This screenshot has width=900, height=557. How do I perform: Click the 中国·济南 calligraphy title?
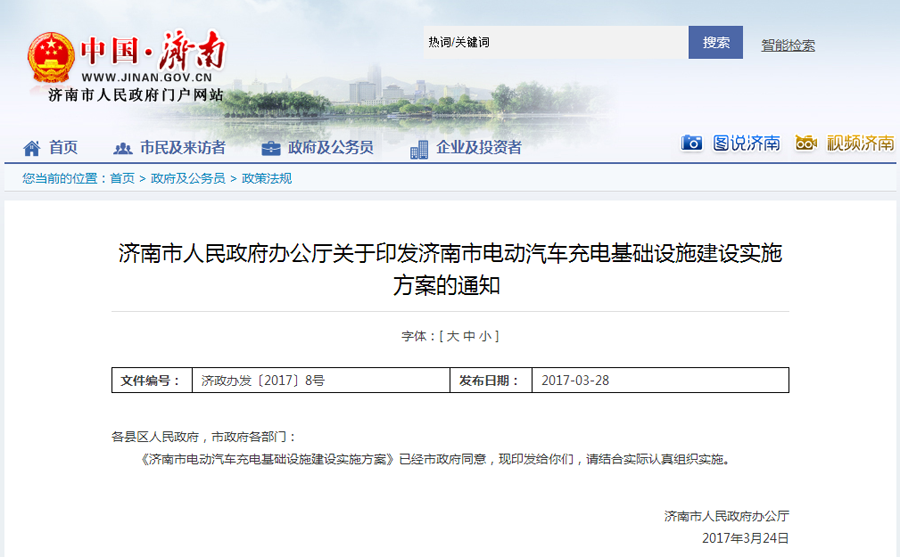coord(153,49)
